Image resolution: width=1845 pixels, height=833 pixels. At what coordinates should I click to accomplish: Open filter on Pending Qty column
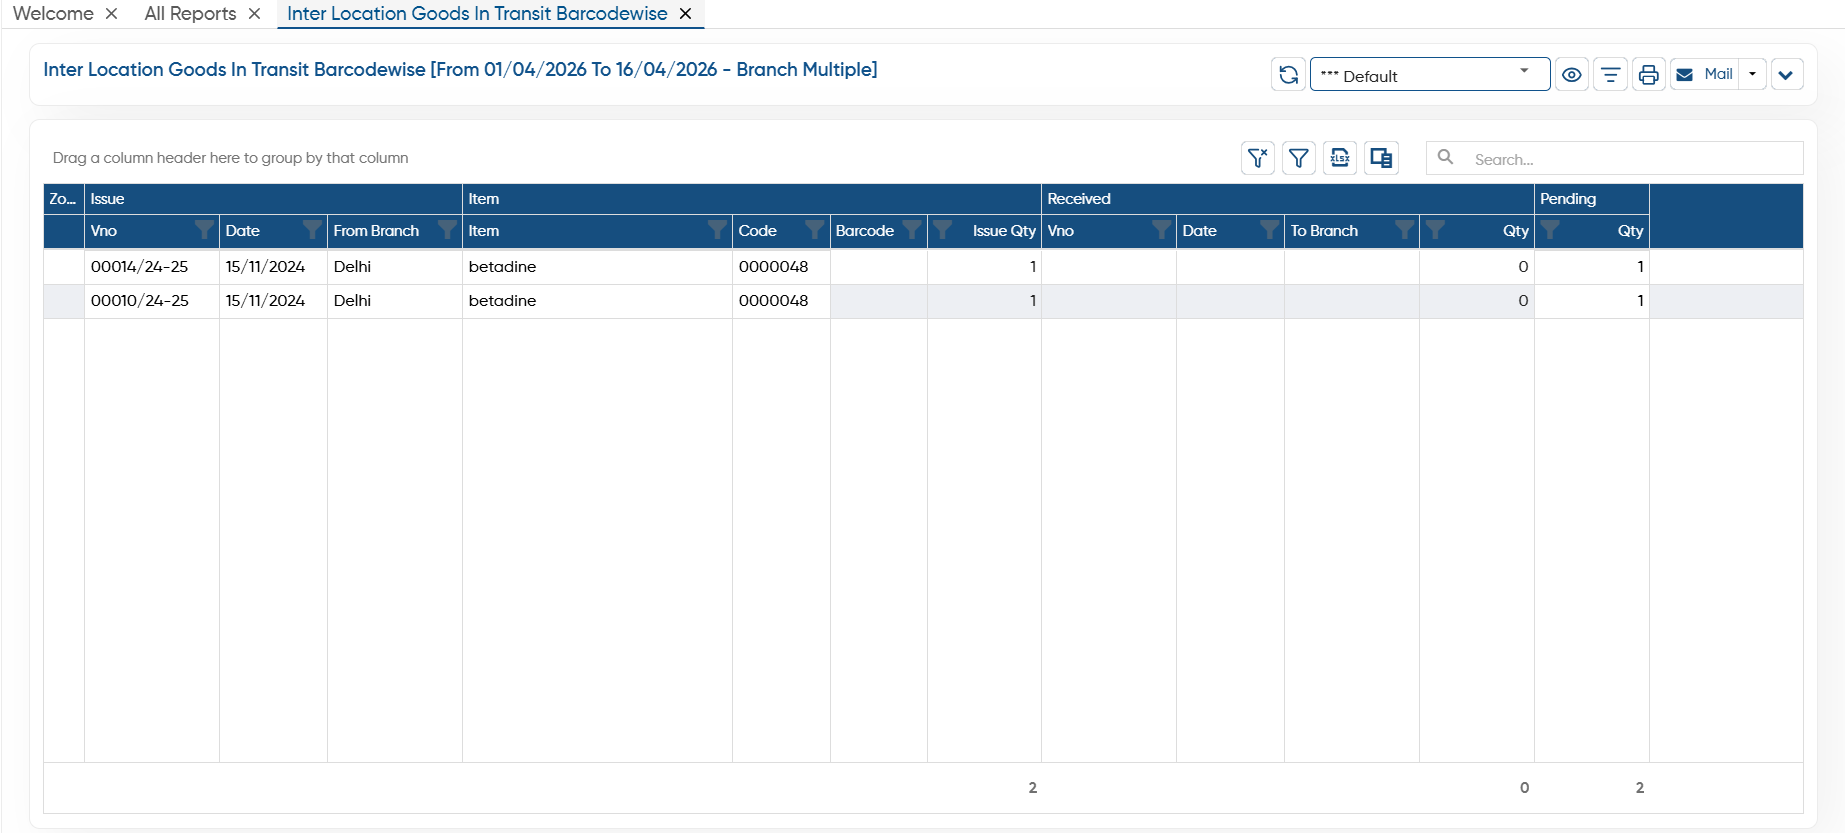point(1550,230)
